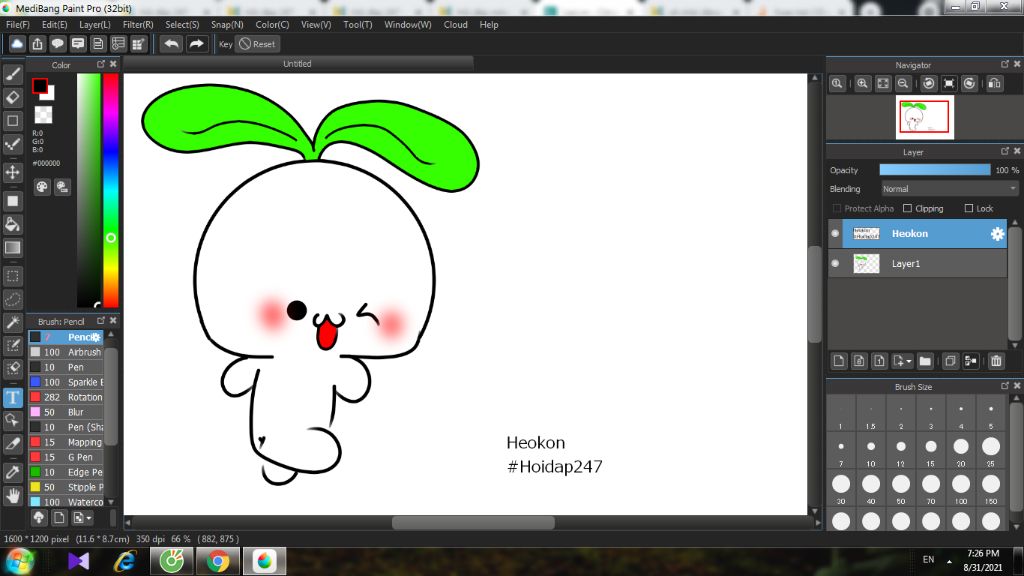Open Chrome from the taskbar

pos(218,561)
